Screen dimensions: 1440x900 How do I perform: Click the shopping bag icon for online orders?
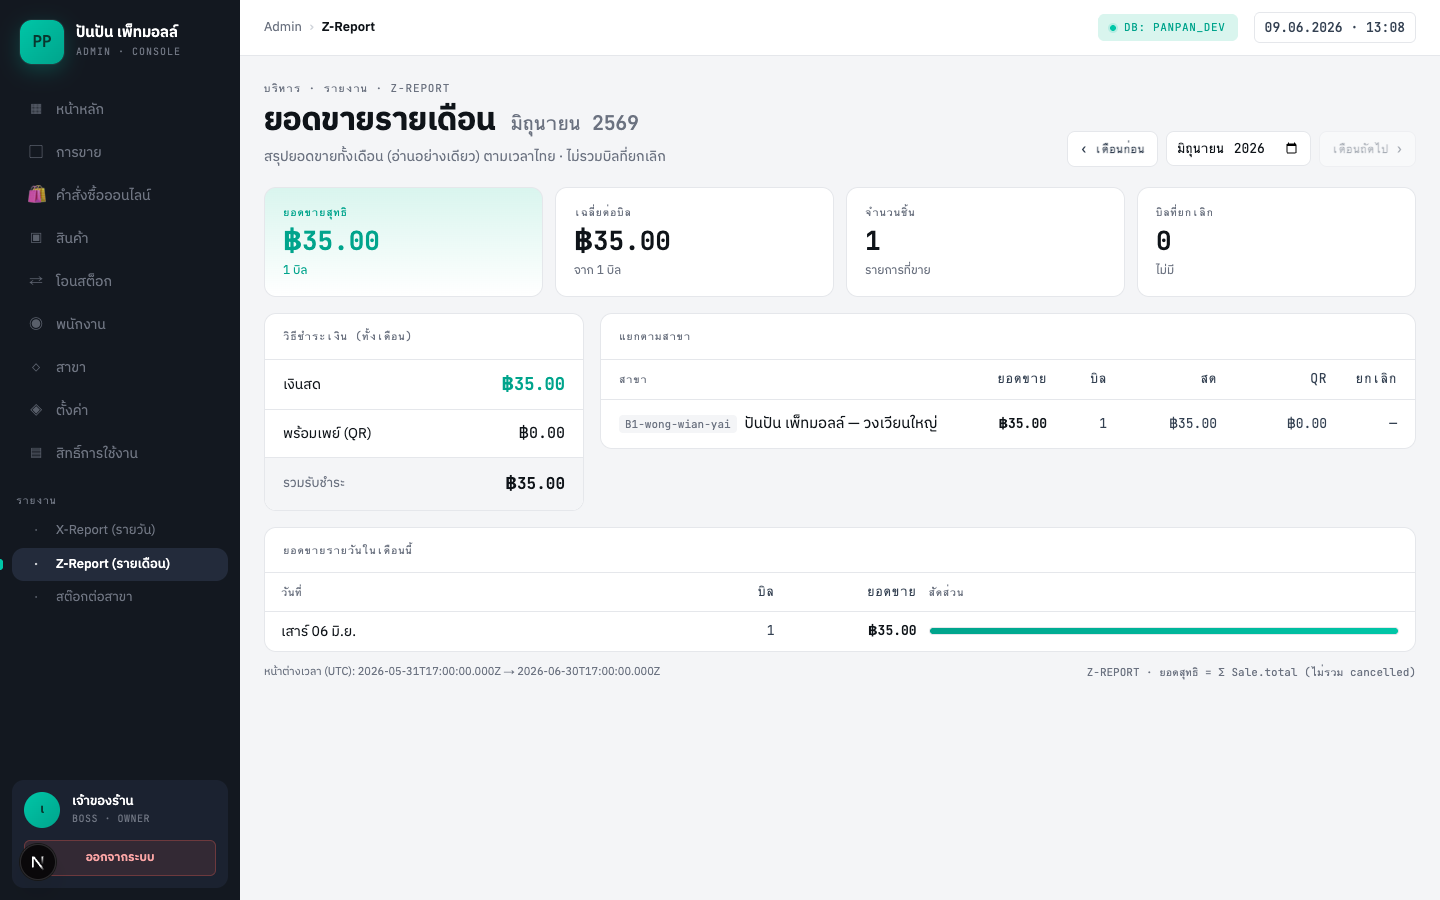click(36, 195)
